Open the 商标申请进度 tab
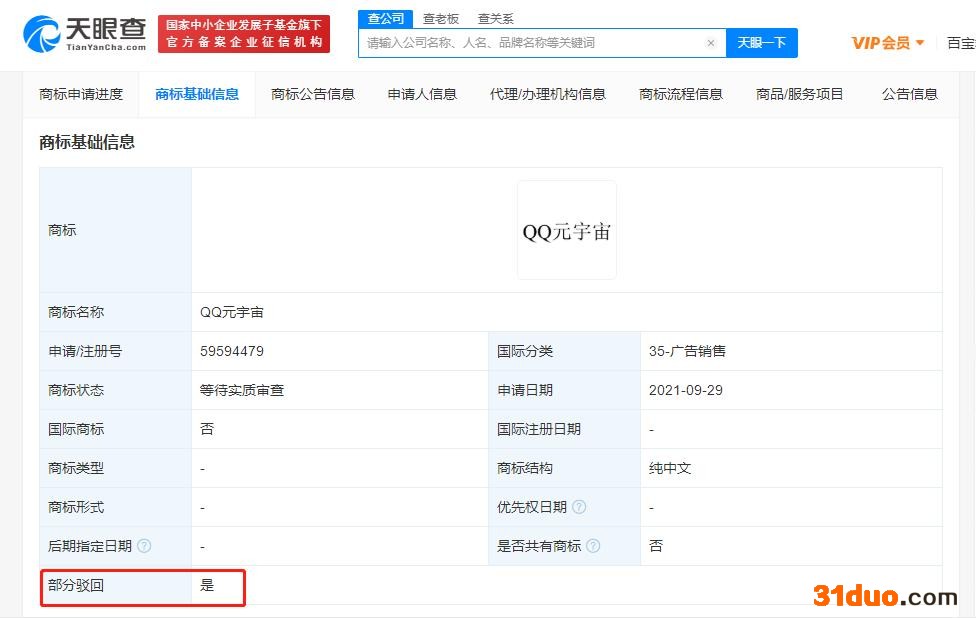The height and width of the screenshot is (618, 976). click(80, 94)
